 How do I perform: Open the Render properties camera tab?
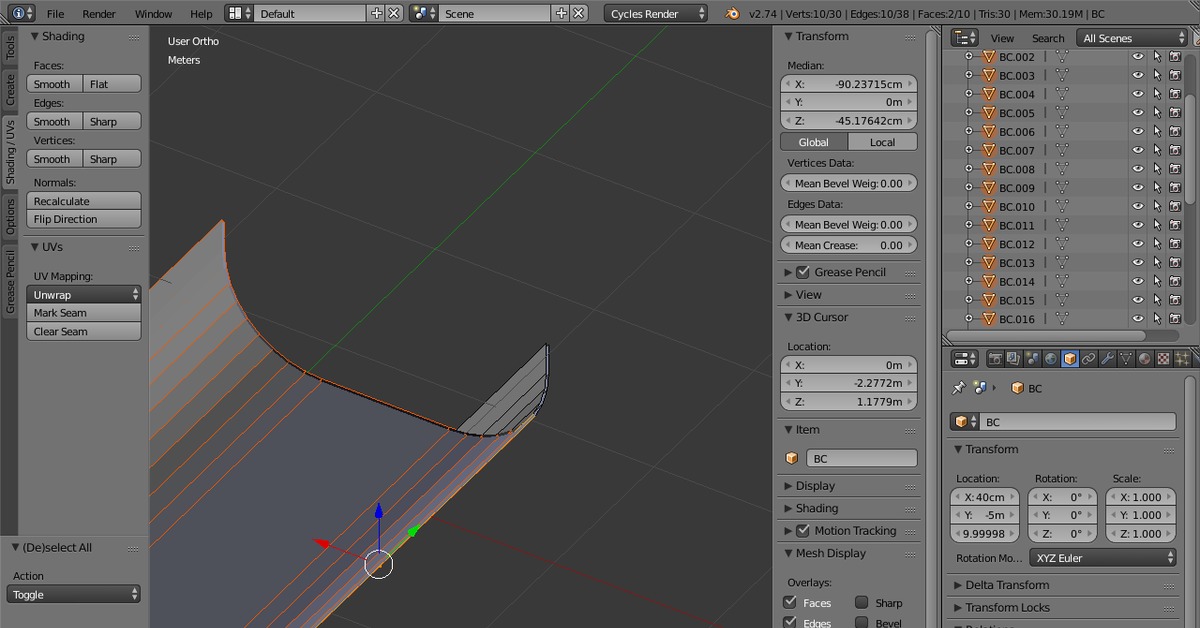995,359
